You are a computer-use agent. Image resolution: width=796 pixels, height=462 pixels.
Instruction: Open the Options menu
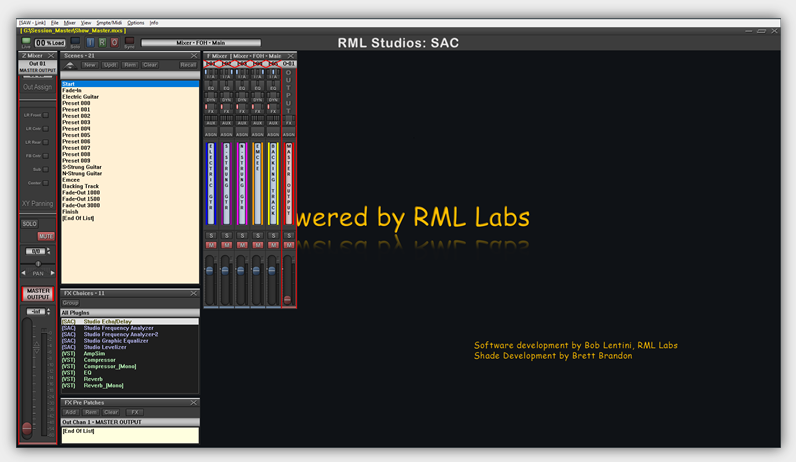click(x=135, y=22)
